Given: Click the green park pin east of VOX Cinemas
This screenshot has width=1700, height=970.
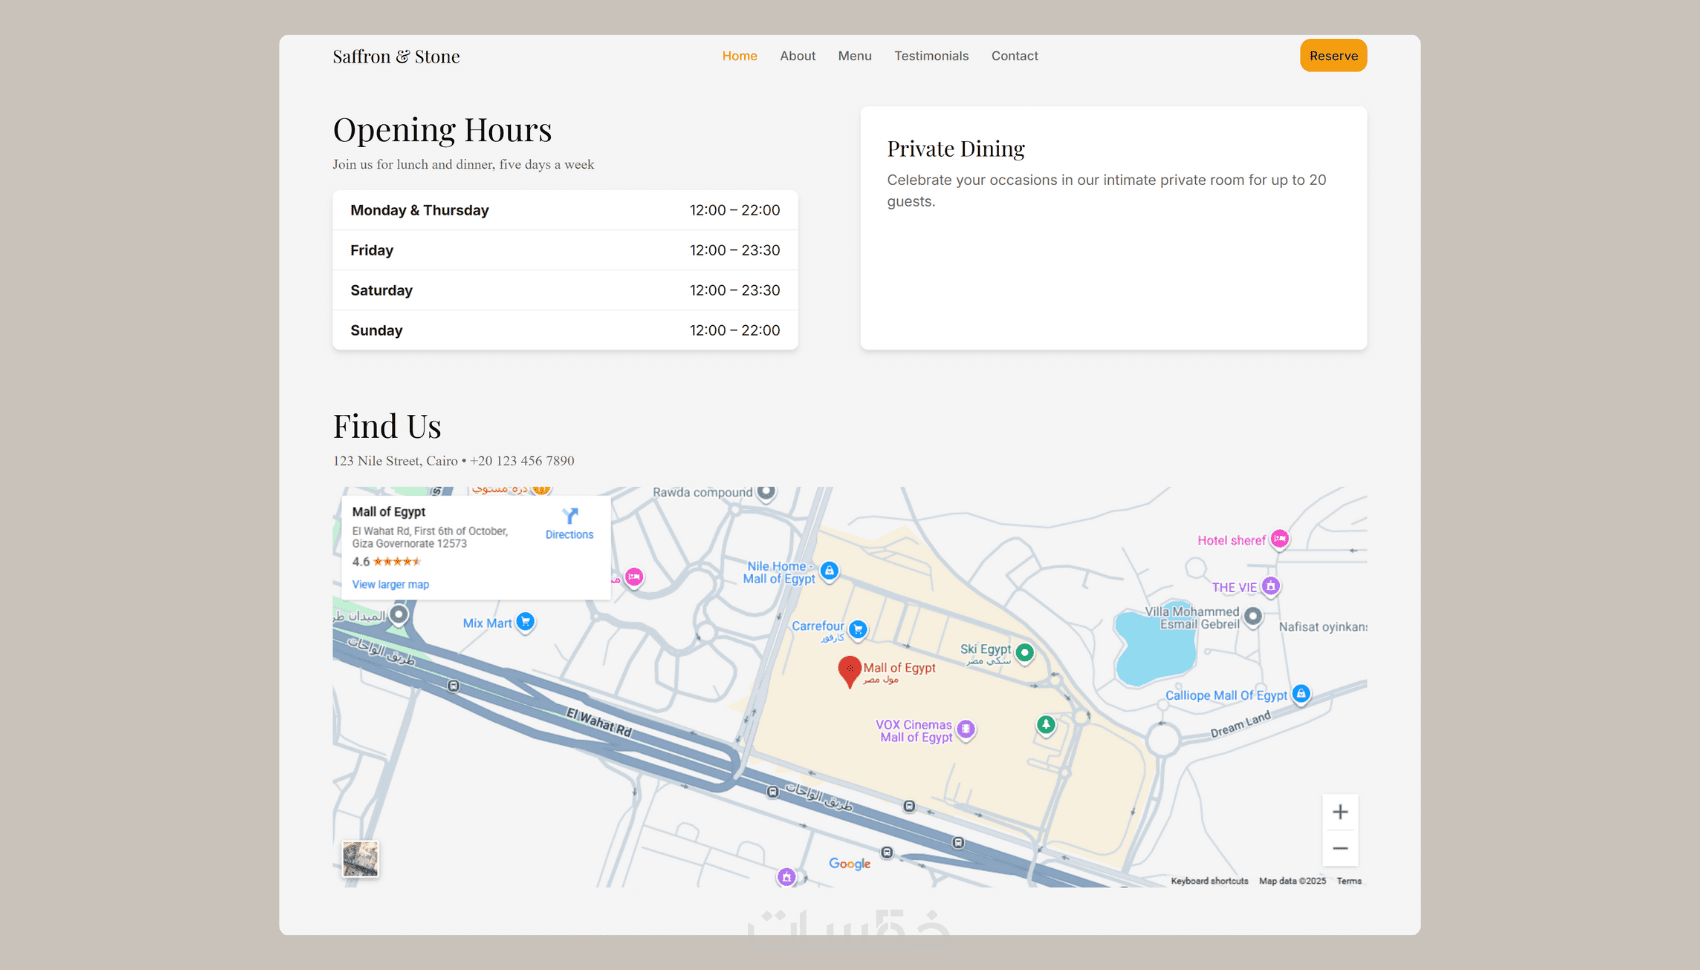Looking at the screenshot, I should pyautogui.click(x=1046, y=725).
